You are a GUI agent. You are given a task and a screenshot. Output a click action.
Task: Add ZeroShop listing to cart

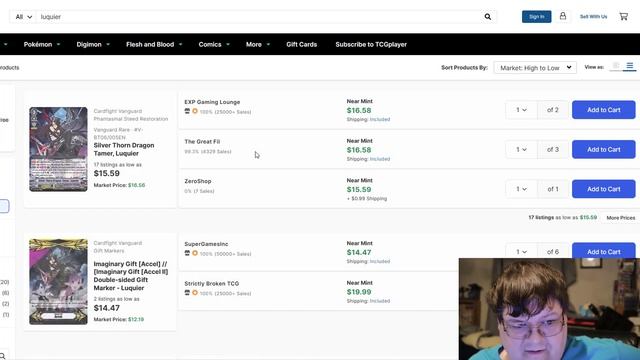point(604,189)
